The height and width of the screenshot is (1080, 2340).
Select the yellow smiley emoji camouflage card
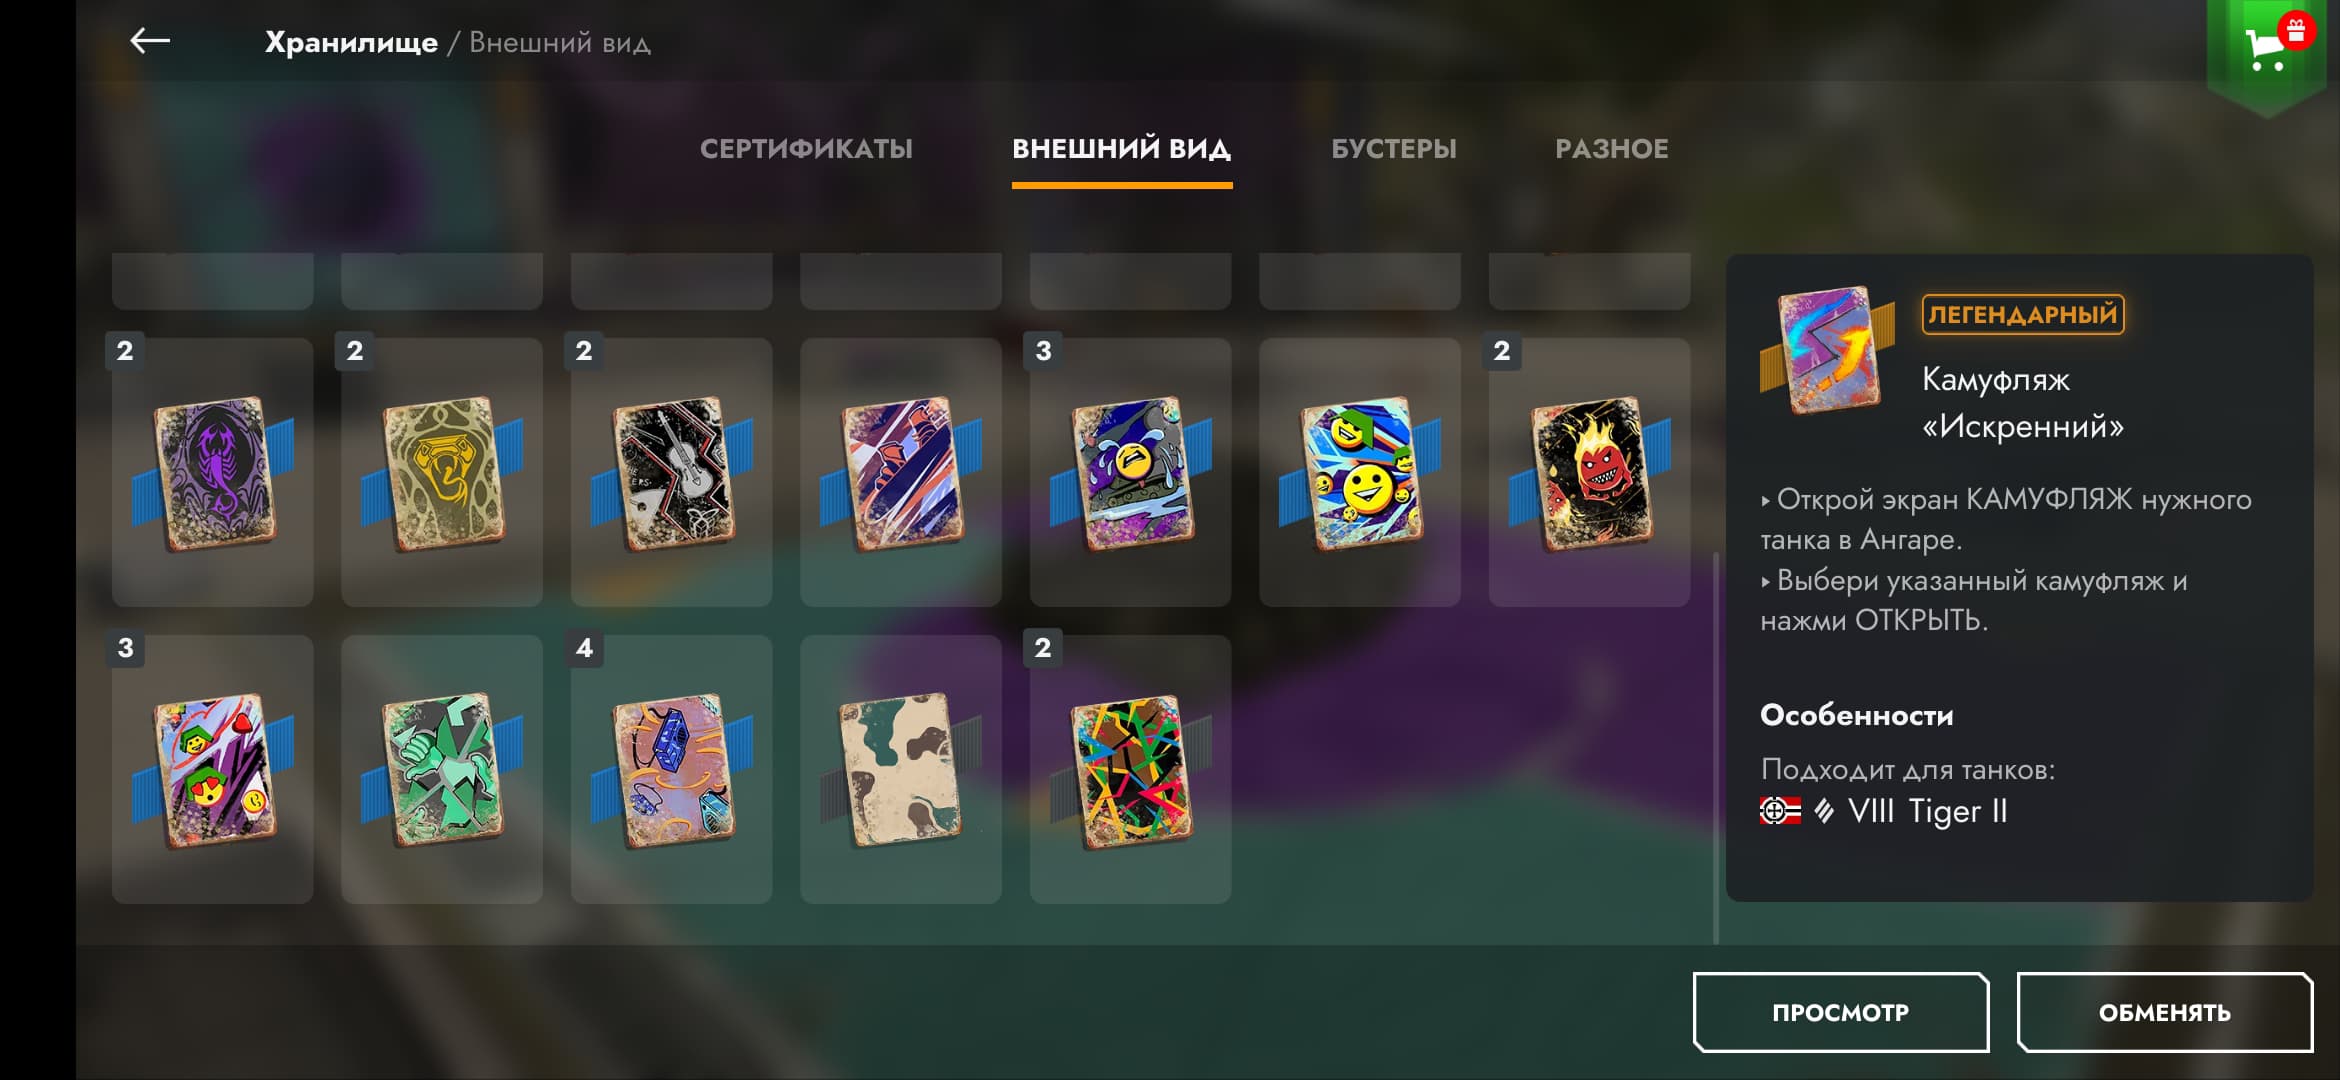(1360, 472)
